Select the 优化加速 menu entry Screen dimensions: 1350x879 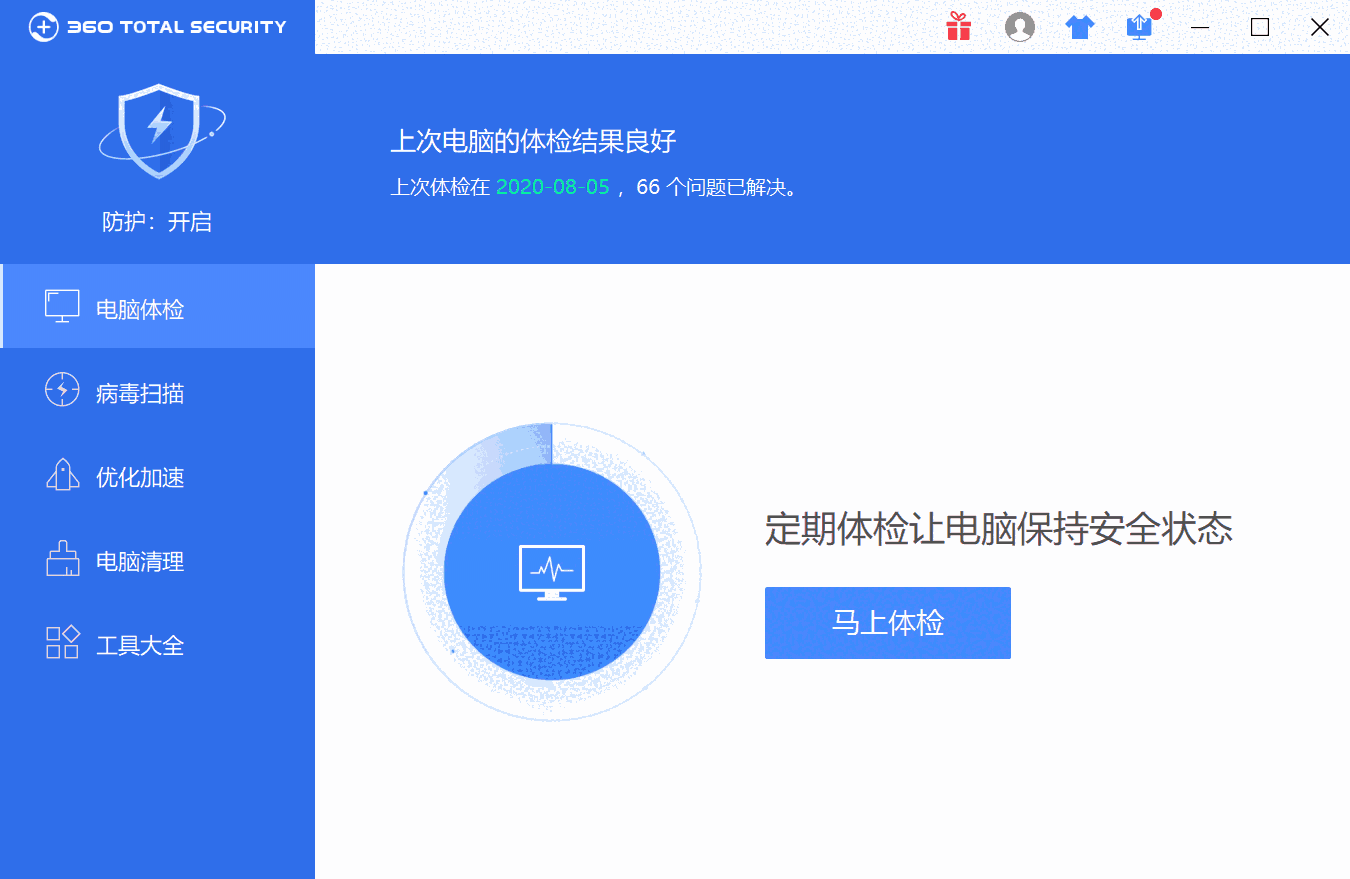tap(140, 477)
